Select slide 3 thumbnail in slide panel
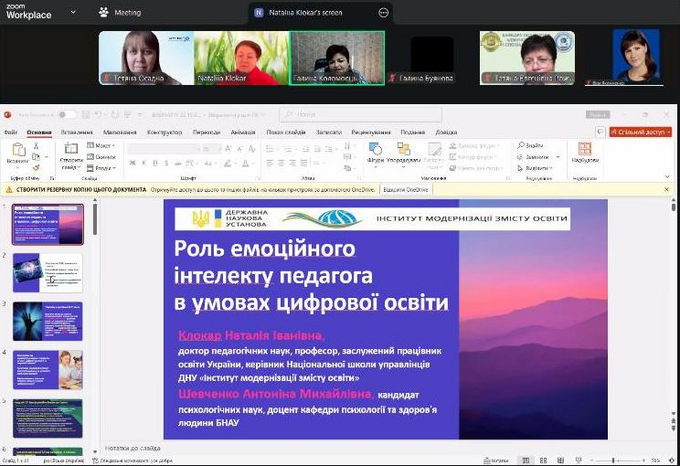The image size is (680, 466). (47, 321)
